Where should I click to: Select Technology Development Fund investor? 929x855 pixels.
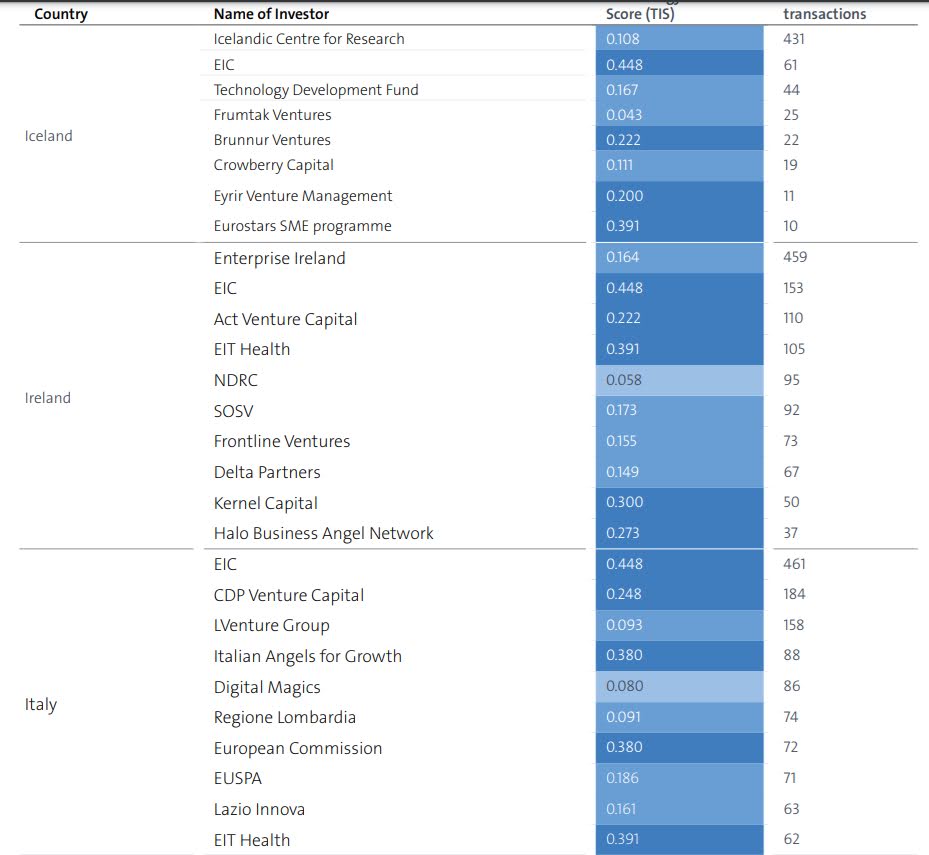click(x=316, y=90)
